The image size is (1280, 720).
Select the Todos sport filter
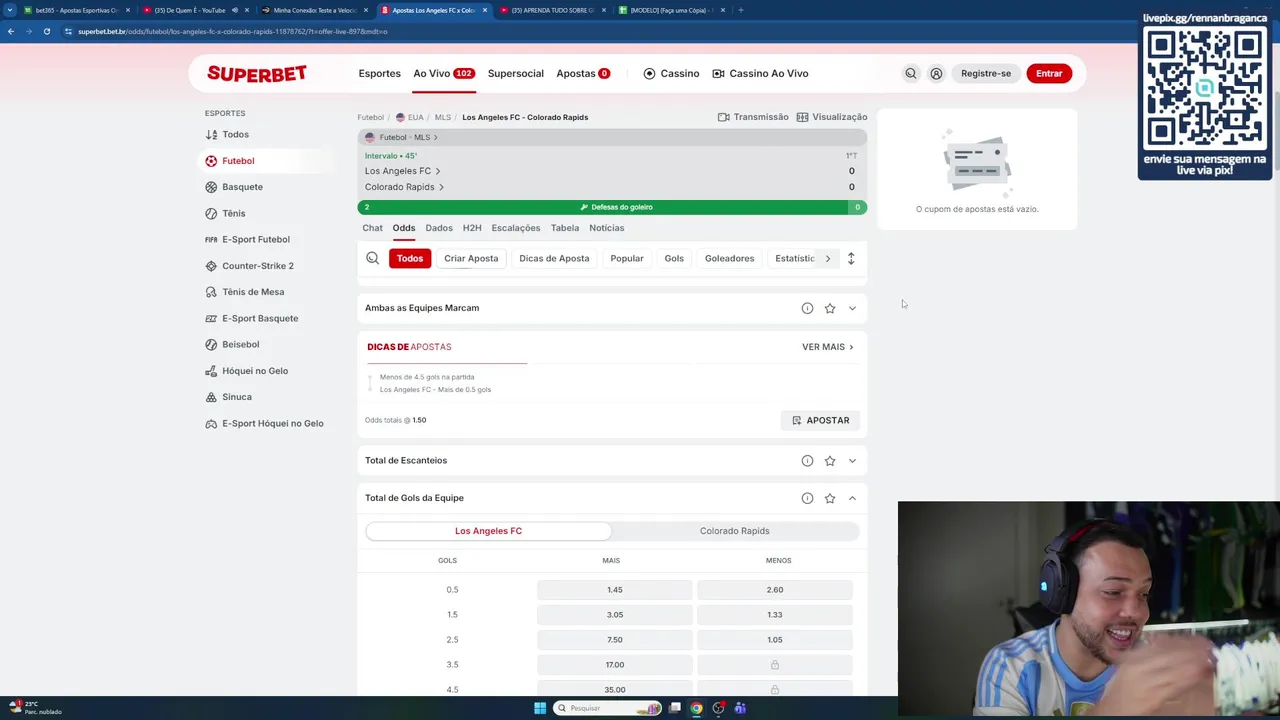pos(227,134)
